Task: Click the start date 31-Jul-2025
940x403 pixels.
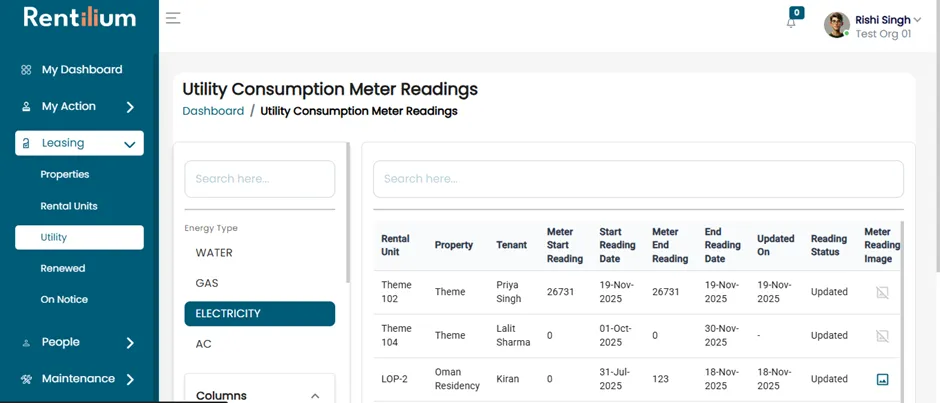Action: 614,380
